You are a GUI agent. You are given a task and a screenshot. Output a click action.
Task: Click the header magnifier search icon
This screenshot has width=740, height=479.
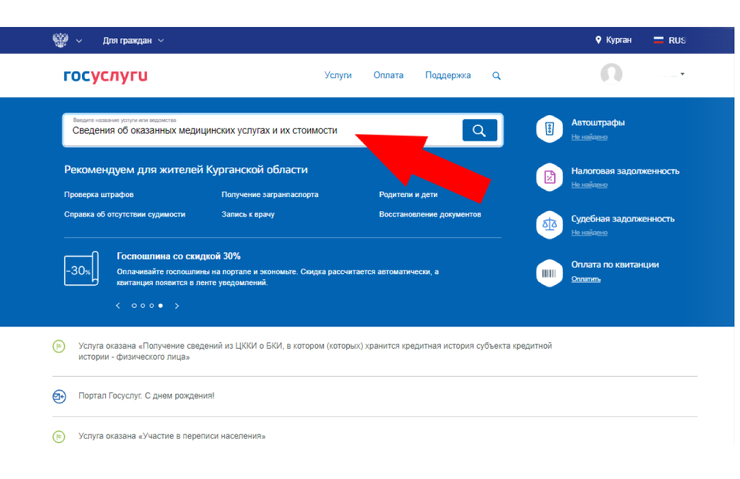point(496,76)
